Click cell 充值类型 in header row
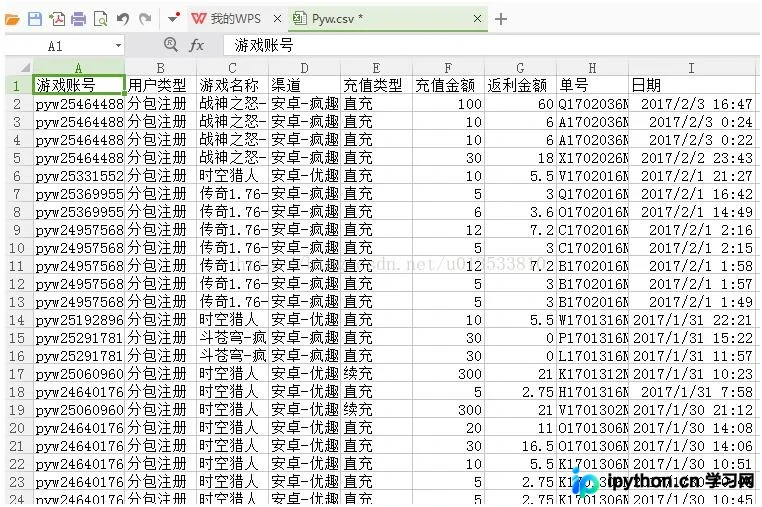Viewport: 762px width, 507px height. (x=377, y=86)
